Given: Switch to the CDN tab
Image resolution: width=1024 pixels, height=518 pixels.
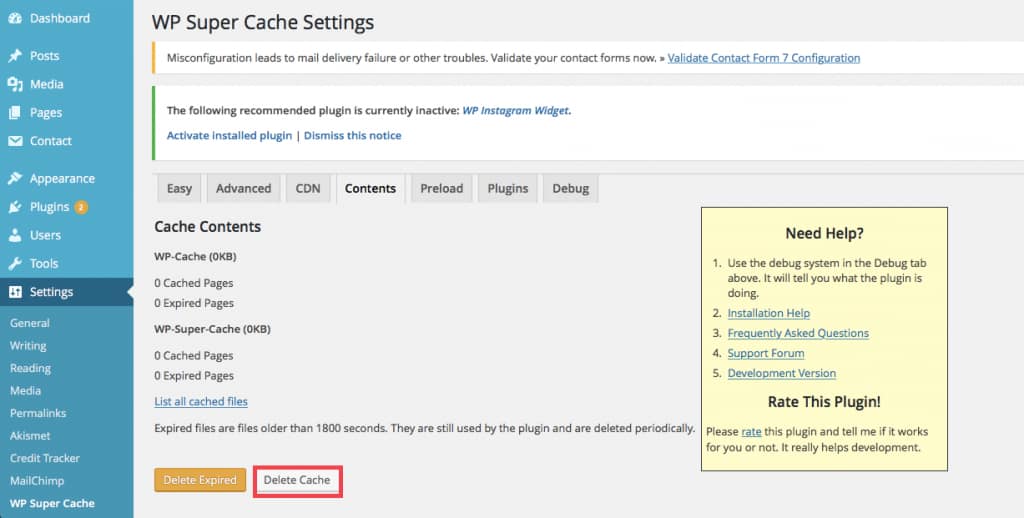Looking at the screenshot, I should click(x=308, y=189).
